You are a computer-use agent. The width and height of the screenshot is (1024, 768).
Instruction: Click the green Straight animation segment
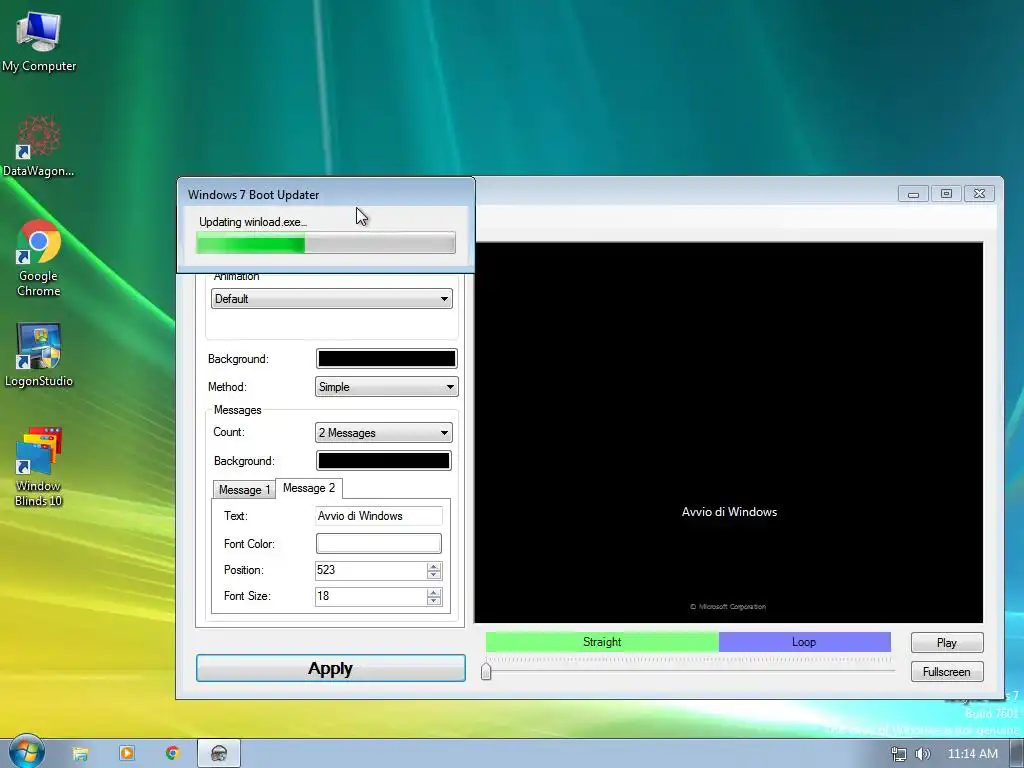point(602,642)
